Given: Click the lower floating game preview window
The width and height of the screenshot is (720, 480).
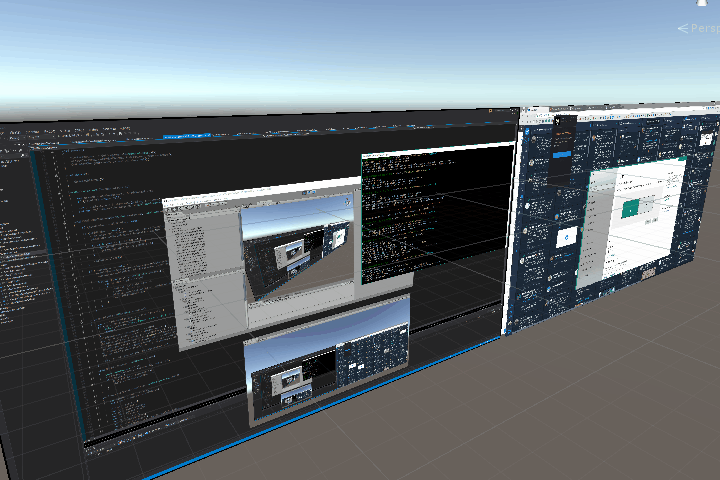Looking at the screenshot, I should tap(327, 365).
